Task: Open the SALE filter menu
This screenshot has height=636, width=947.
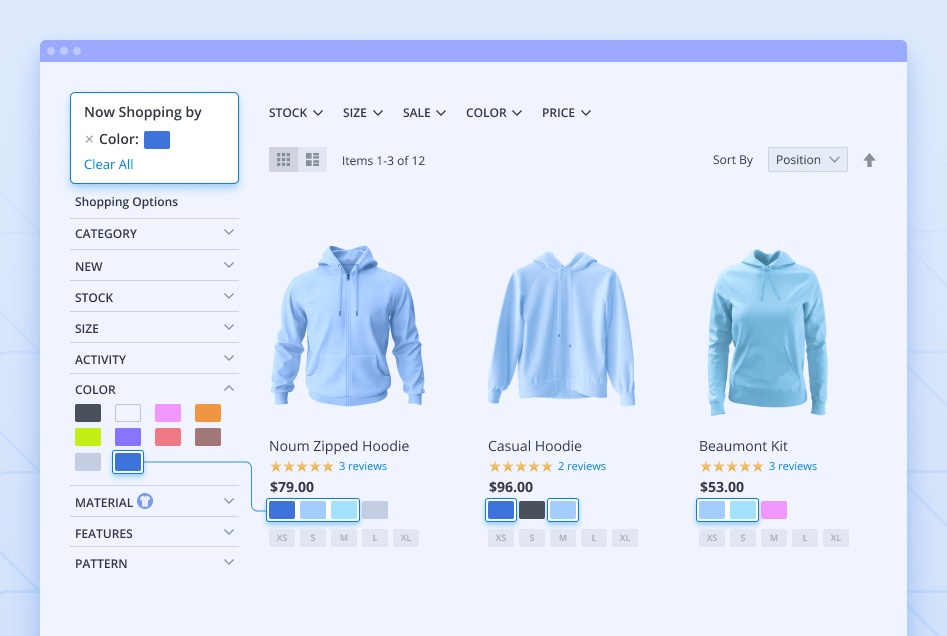Action: point(424,113)
